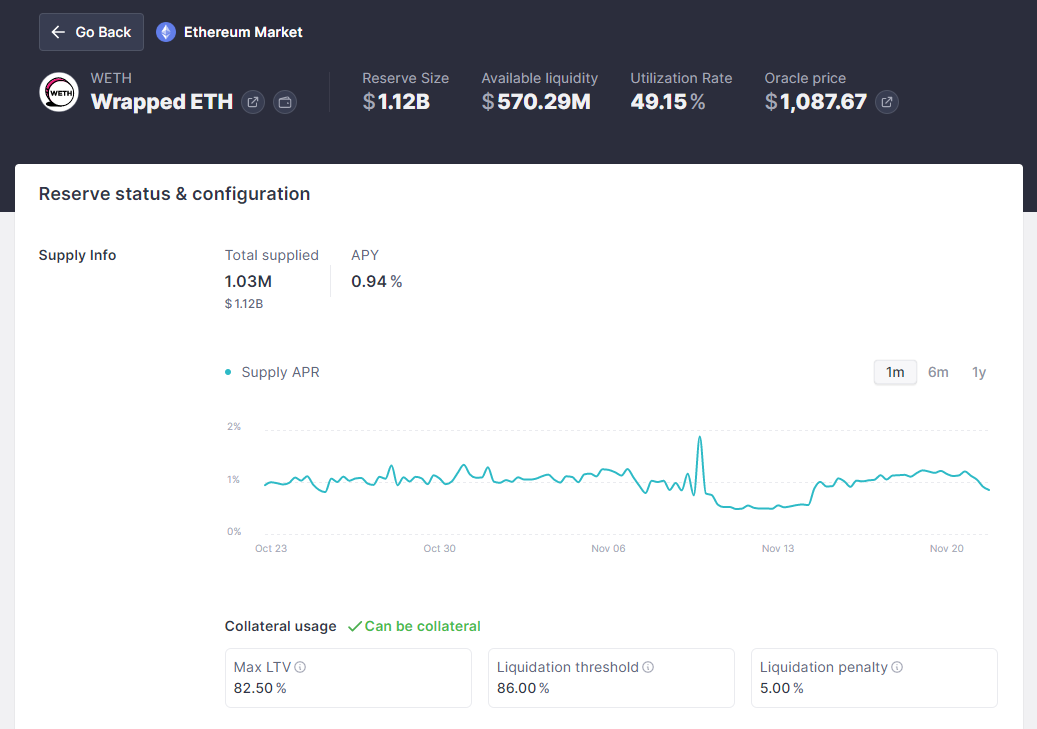Image resolution: width=1037 pixels, height=729 pixels.
Task: Click the Go Back button
Action: pos(91,32)
